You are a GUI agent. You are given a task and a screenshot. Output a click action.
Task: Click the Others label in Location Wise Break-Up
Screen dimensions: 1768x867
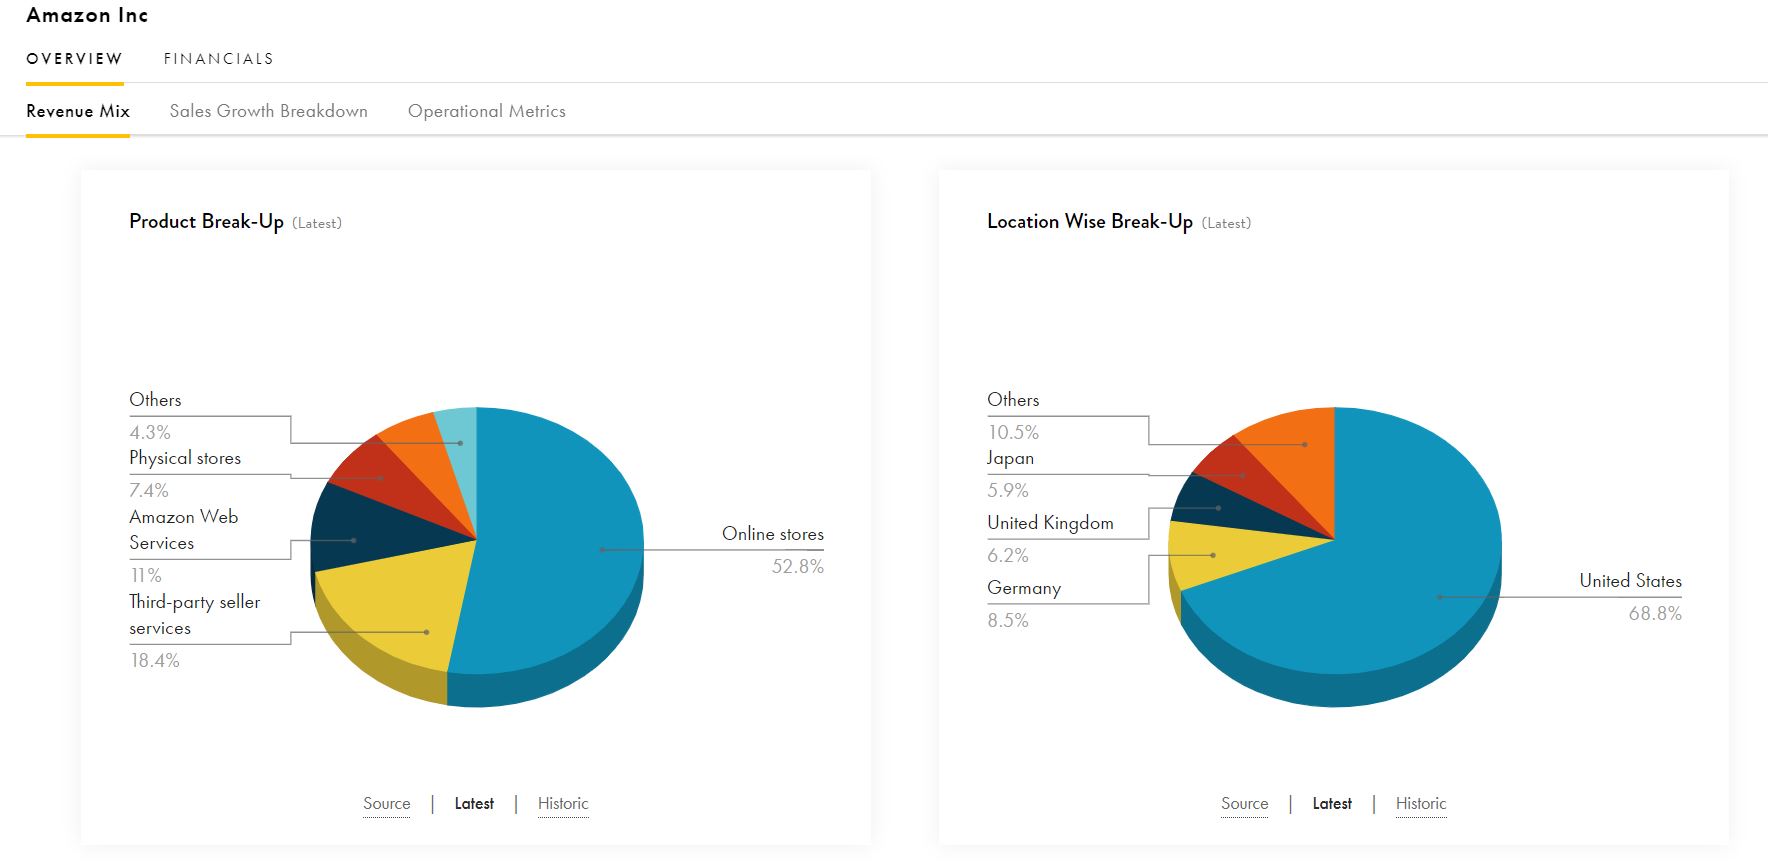(1013, 400)
